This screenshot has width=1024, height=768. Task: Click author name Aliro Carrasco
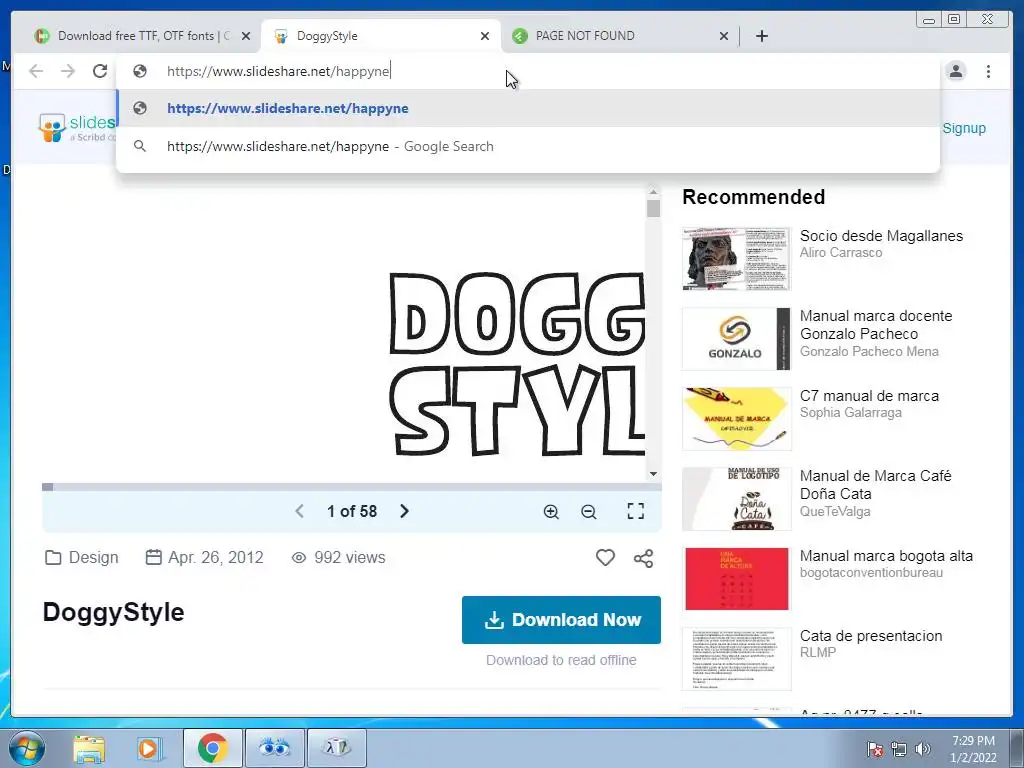click(x=840, y=253)
